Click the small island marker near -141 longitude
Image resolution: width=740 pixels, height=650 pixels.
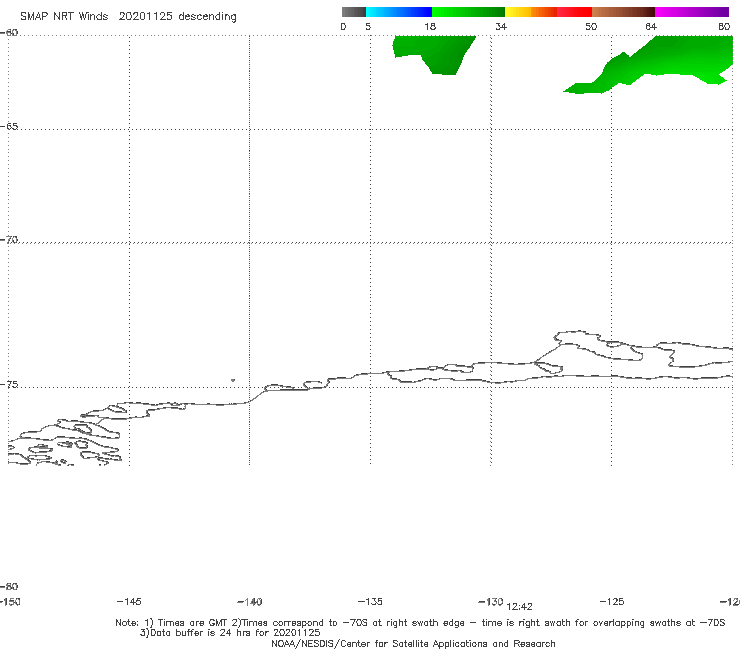click(x=233, y=380)
